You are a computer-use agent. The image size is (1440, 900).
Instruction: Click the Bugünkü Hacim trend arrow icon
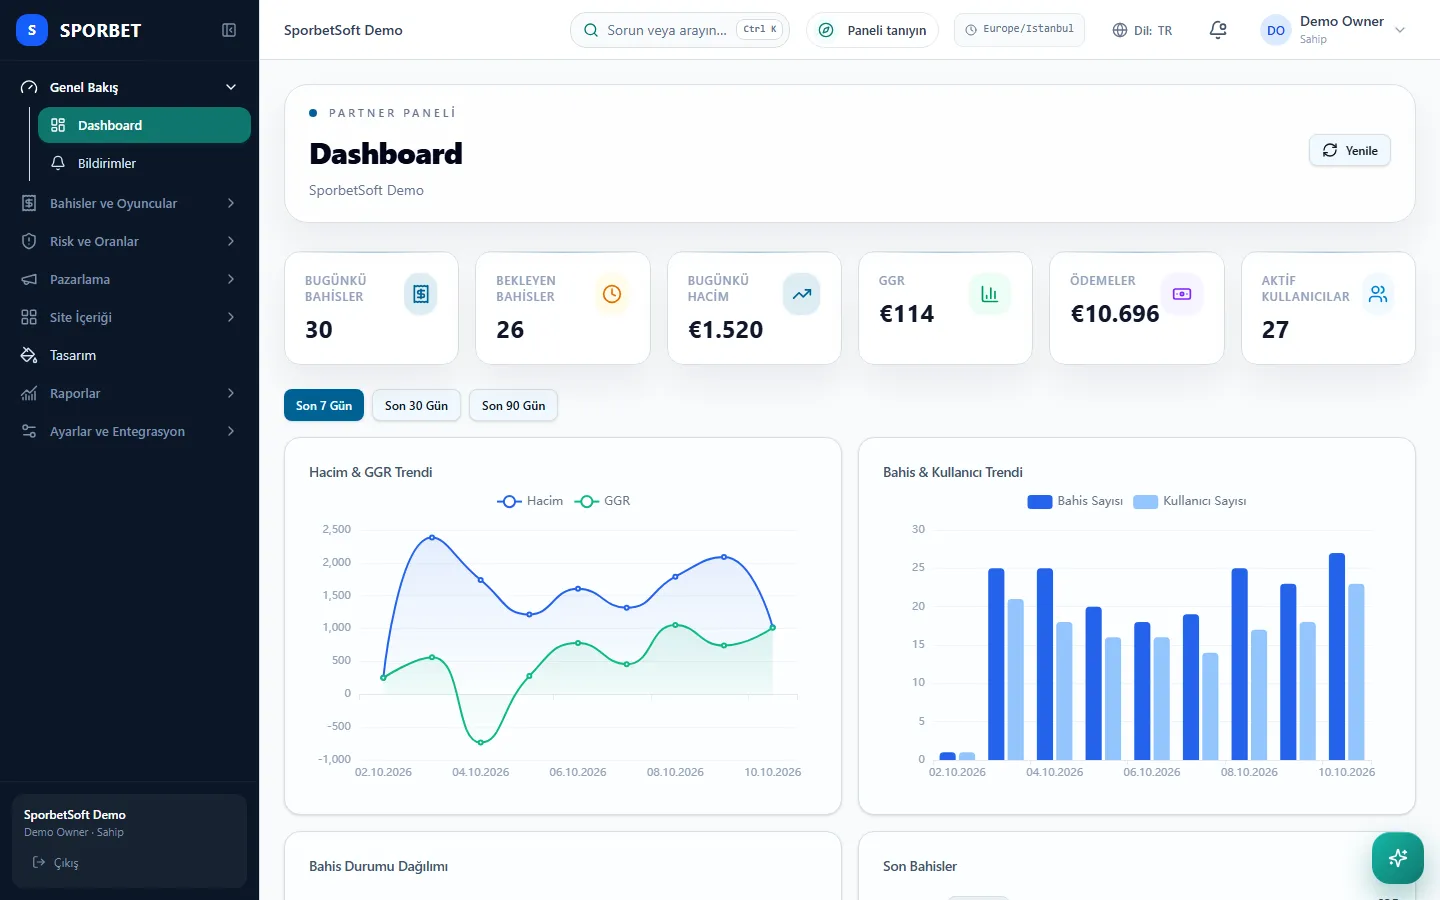pyautogui.click(x=802, y=294)
